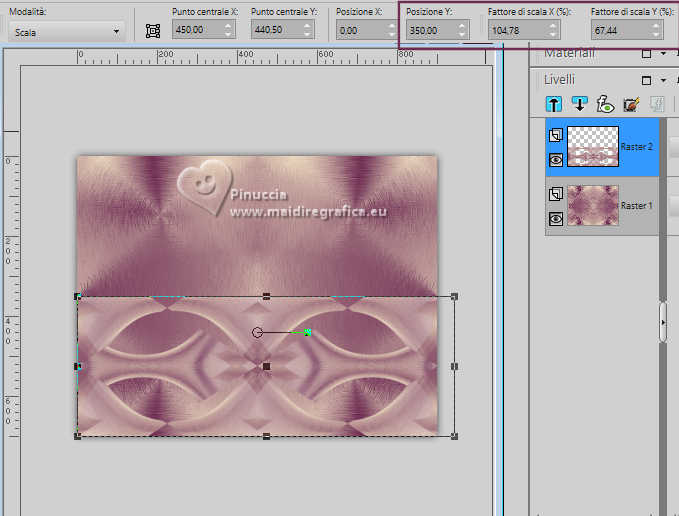Click the top-left corner selection handle
The height and width of the screenshot is (516, 679).
pyautogui.click(x=78, y=297)
